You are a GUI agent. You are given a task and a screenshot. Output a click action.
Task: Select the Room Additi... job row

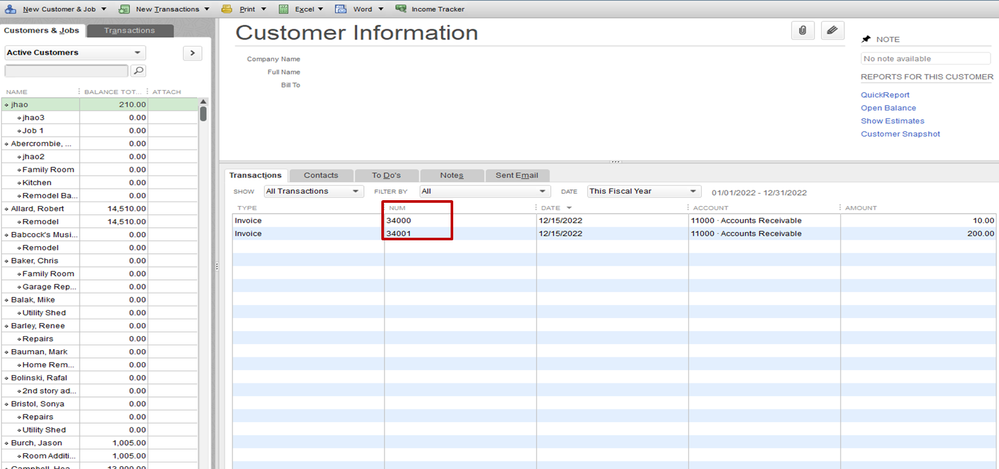[99, 456]
